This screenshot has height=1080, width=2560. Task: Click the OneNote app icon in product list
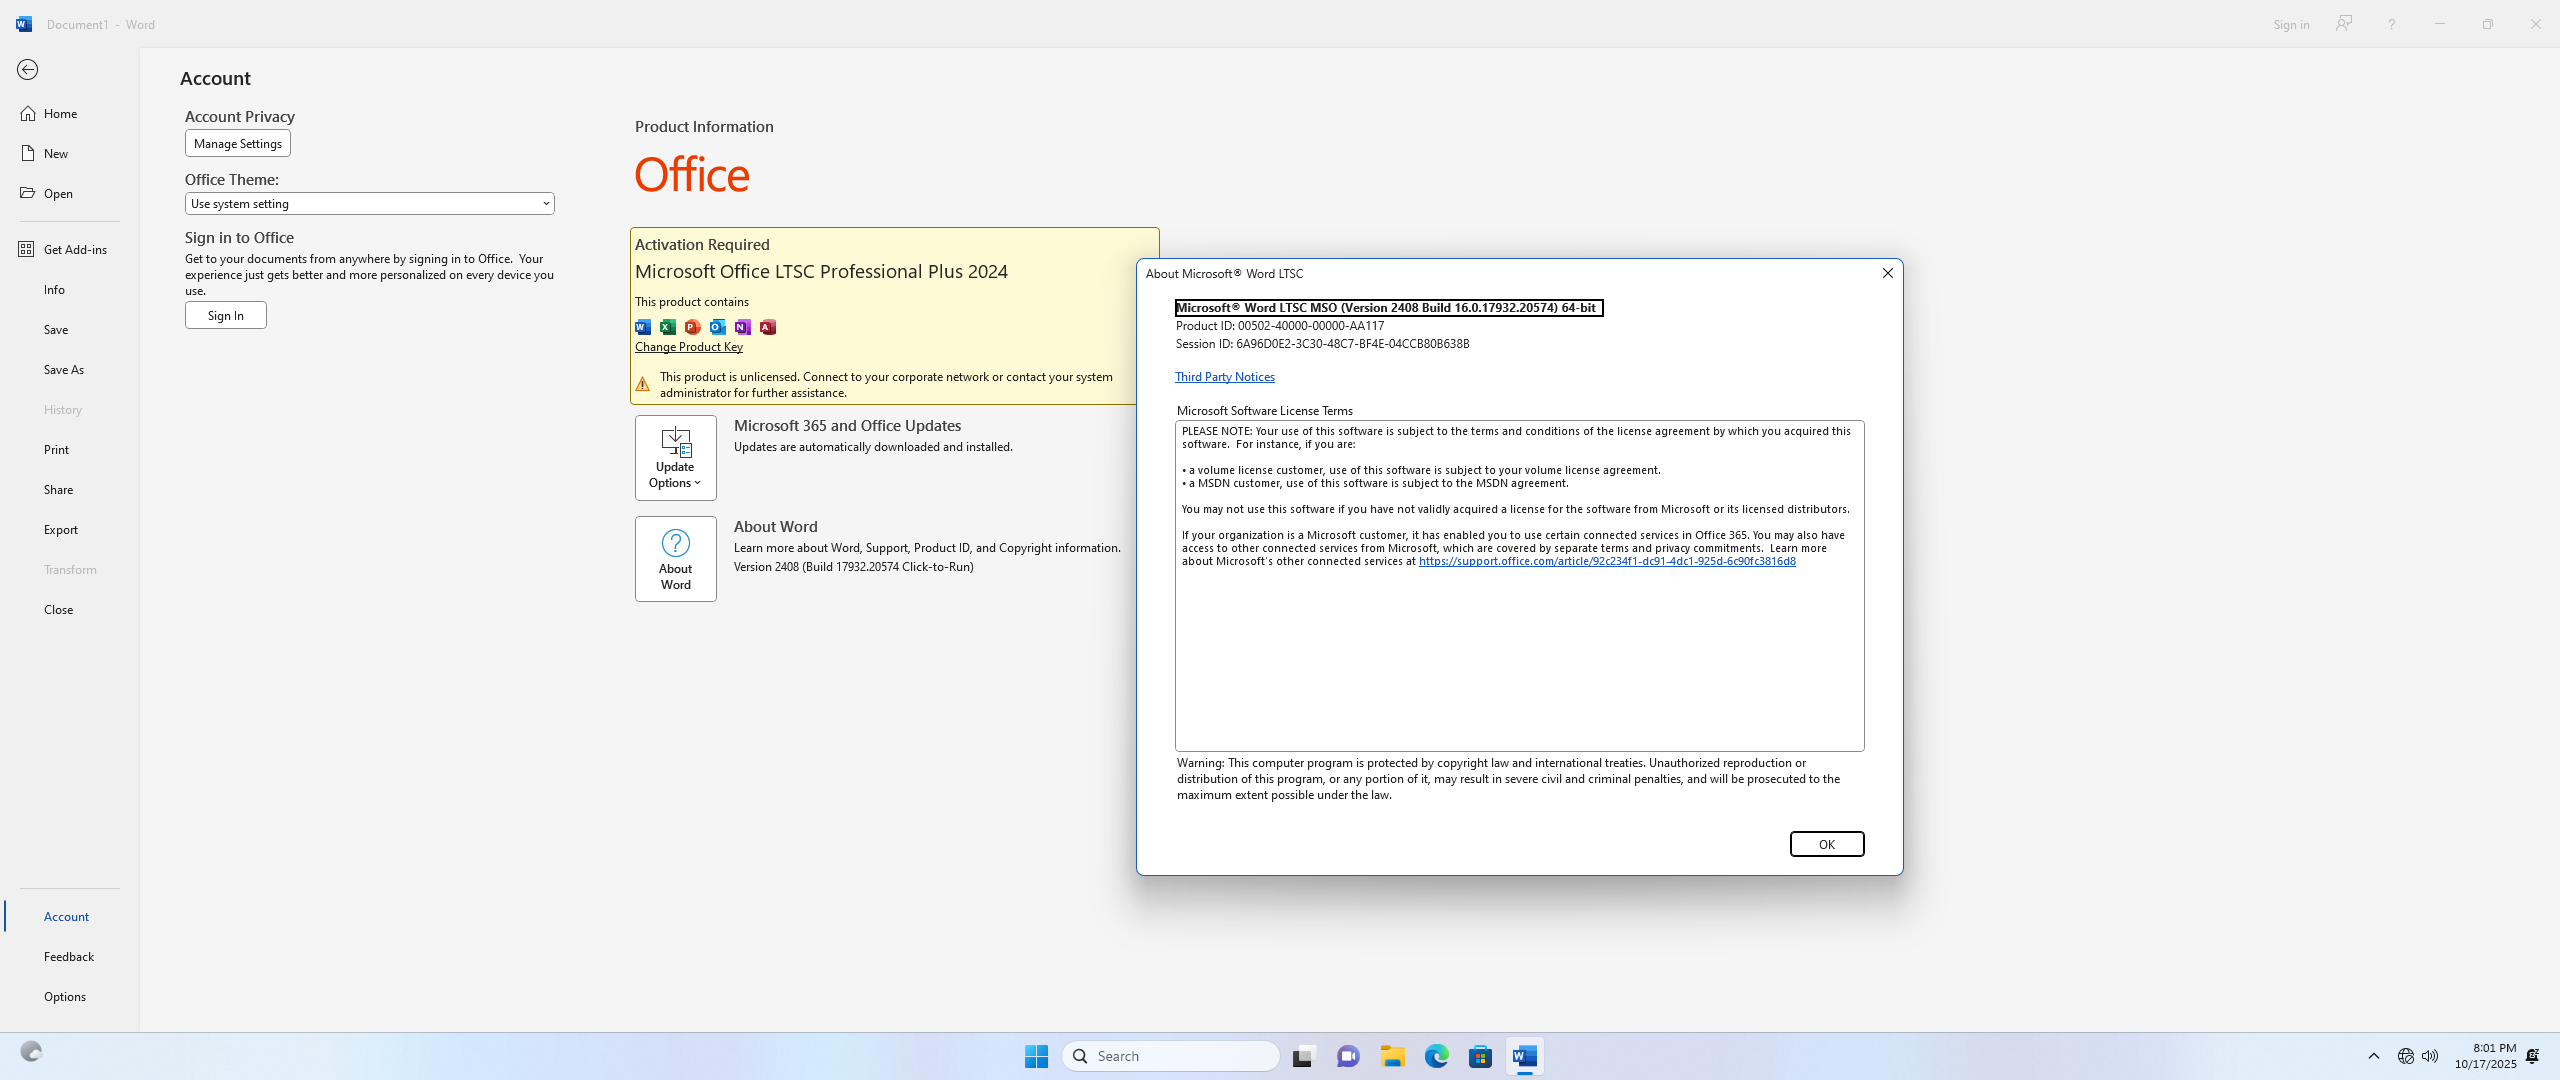coord(742,327)
